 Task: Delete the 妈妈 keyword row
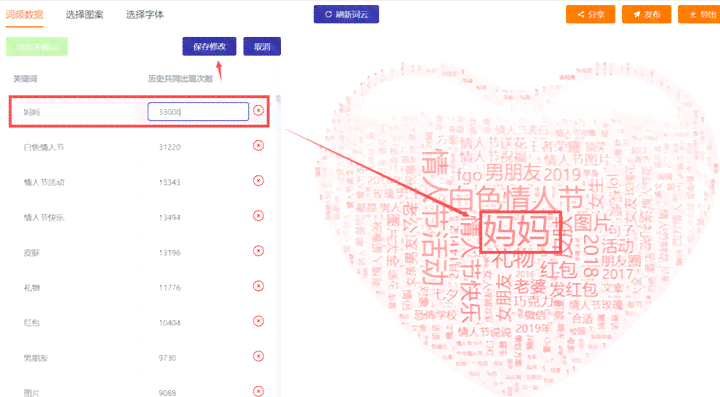(x=259, y=111)
